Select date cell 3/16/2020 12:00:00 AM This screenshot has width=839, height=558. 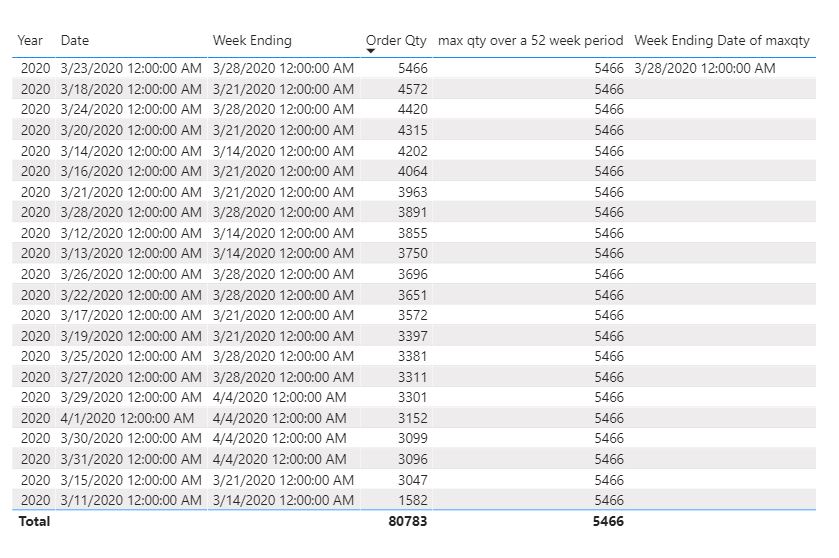(131, 171)
